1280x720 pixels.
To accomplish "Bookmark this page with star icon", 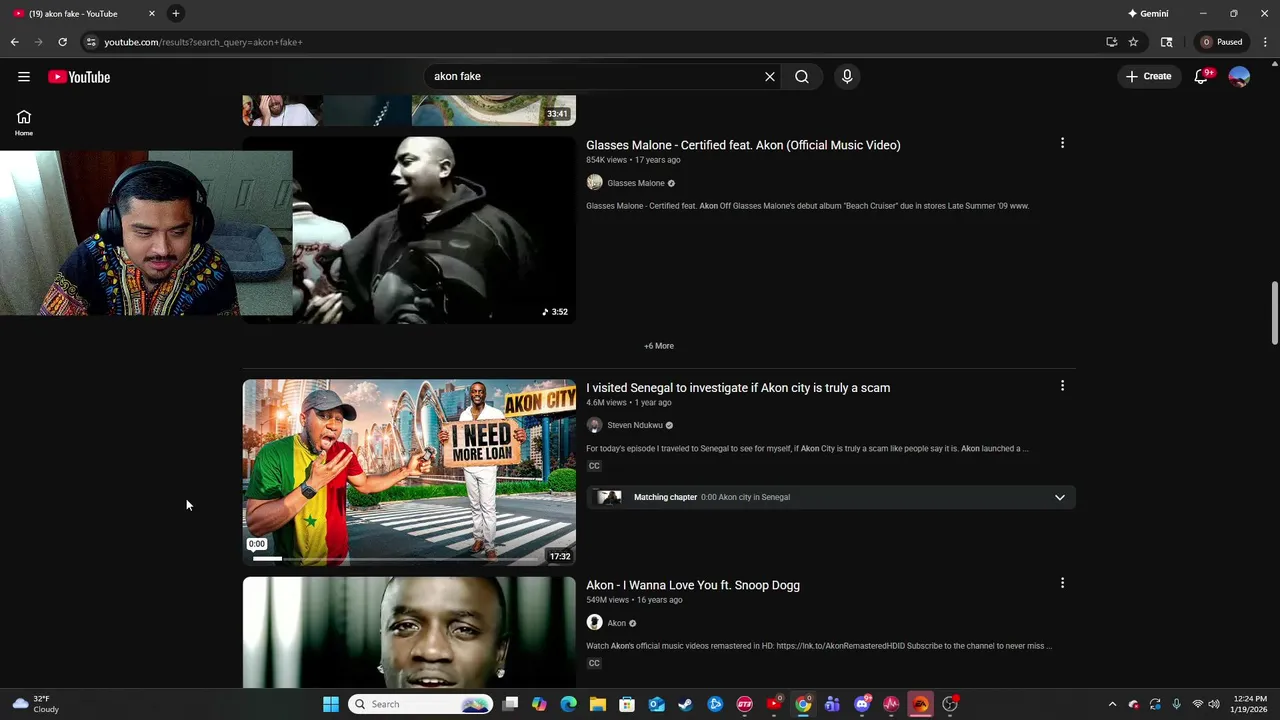I will pos(1133,42).
